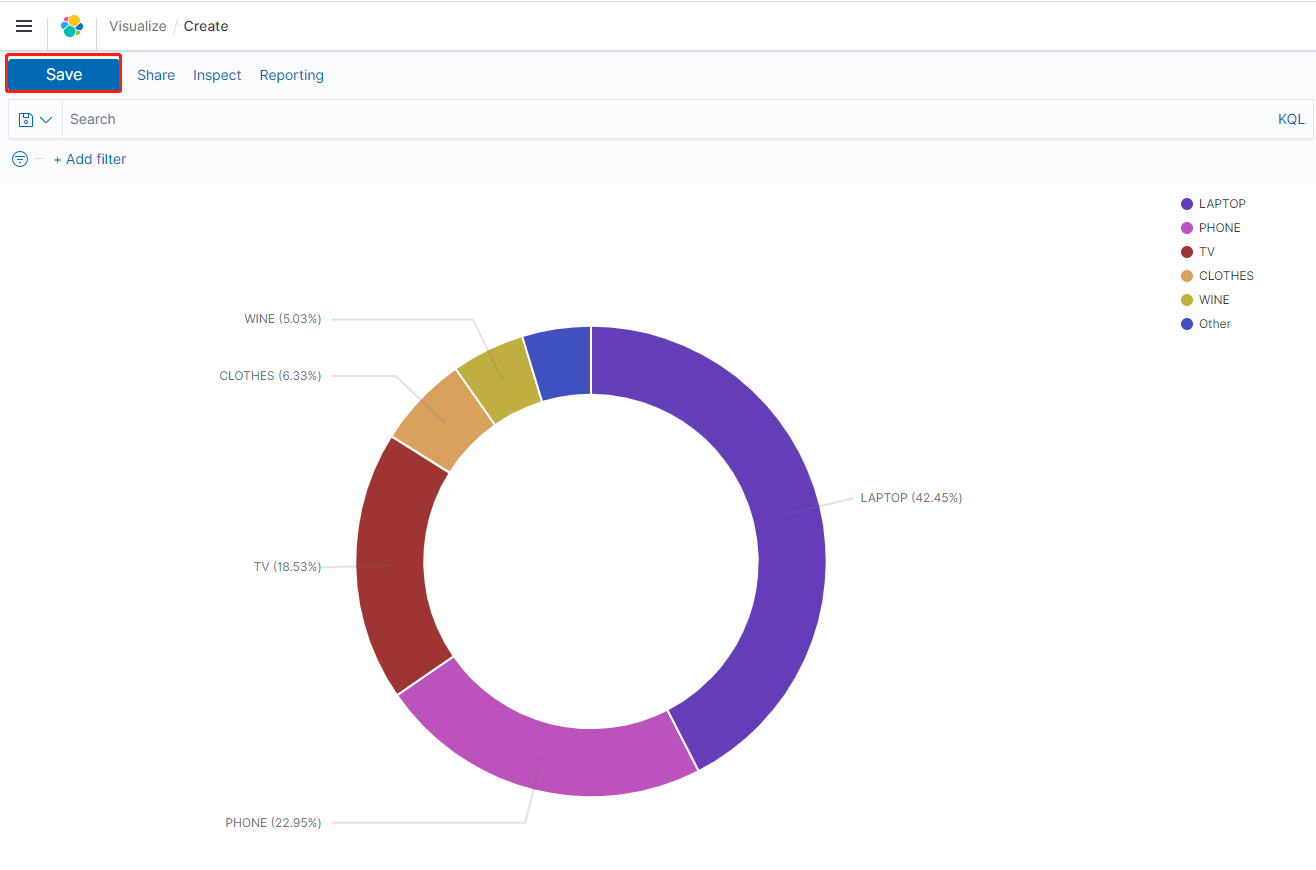Click the LAPTOP legend color dot
This screenshot has height=870, width=1316.
tap(1187, 204)
